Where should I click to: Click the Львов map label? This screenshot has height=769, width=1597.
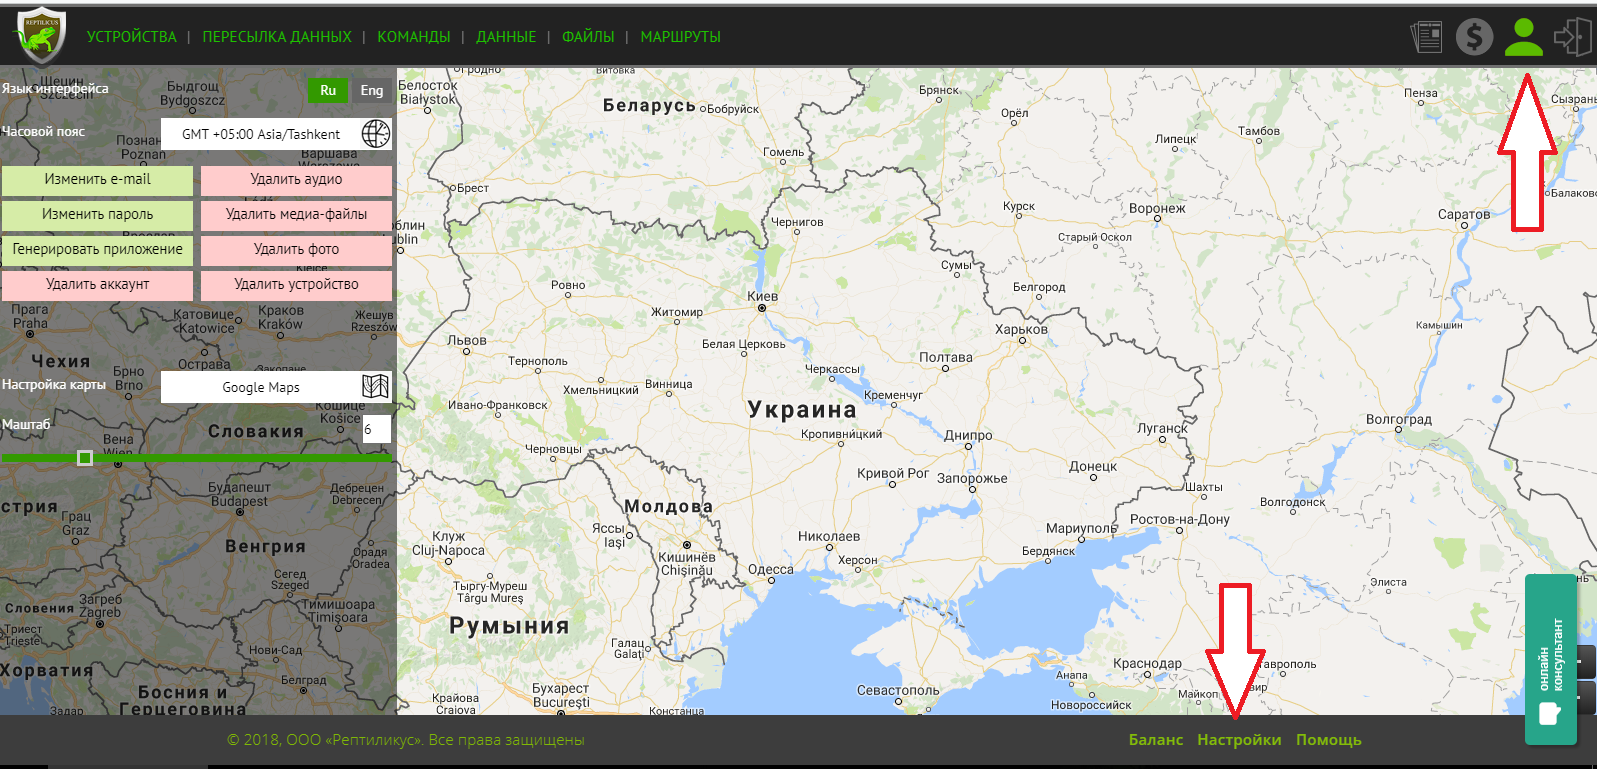pyautogui.click(x=467, y=340)
